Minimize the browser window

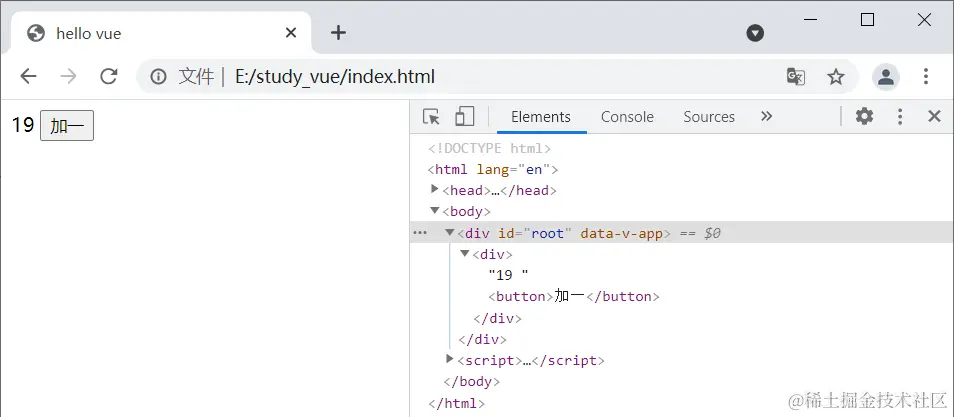(x=810, y=19)
